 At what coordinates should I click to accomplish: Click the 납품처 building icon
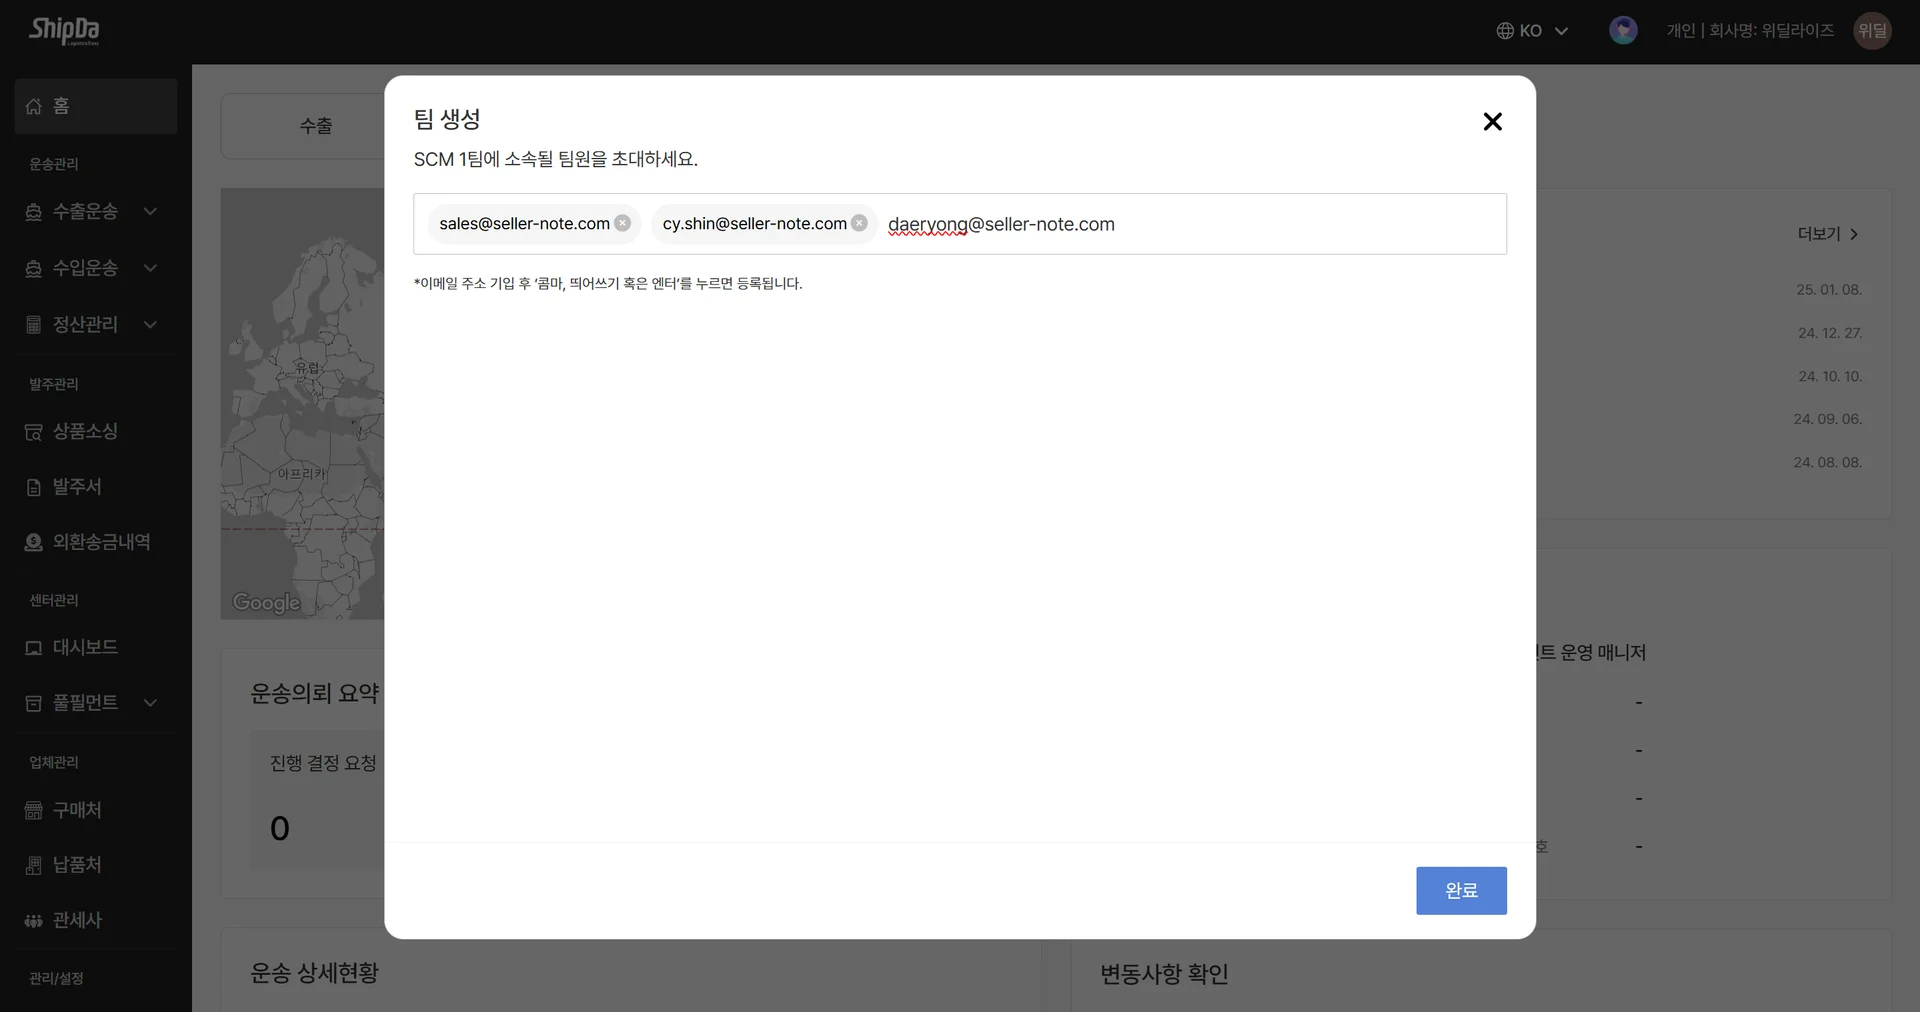(34, 865)
